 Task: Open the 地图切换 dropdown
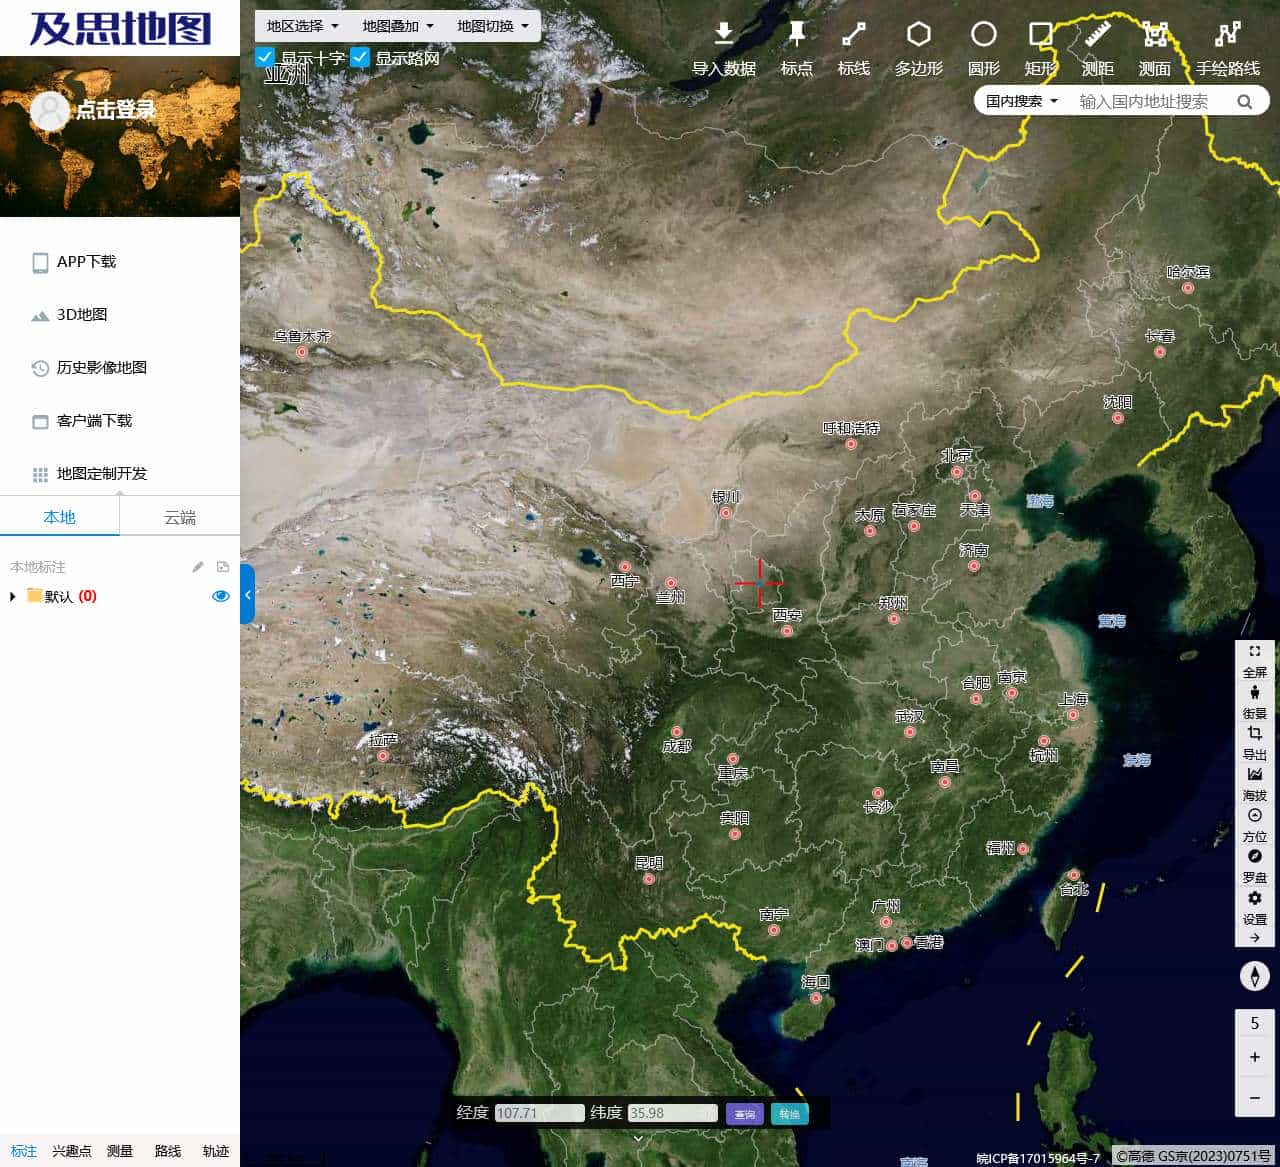click(x=492, y=26)
